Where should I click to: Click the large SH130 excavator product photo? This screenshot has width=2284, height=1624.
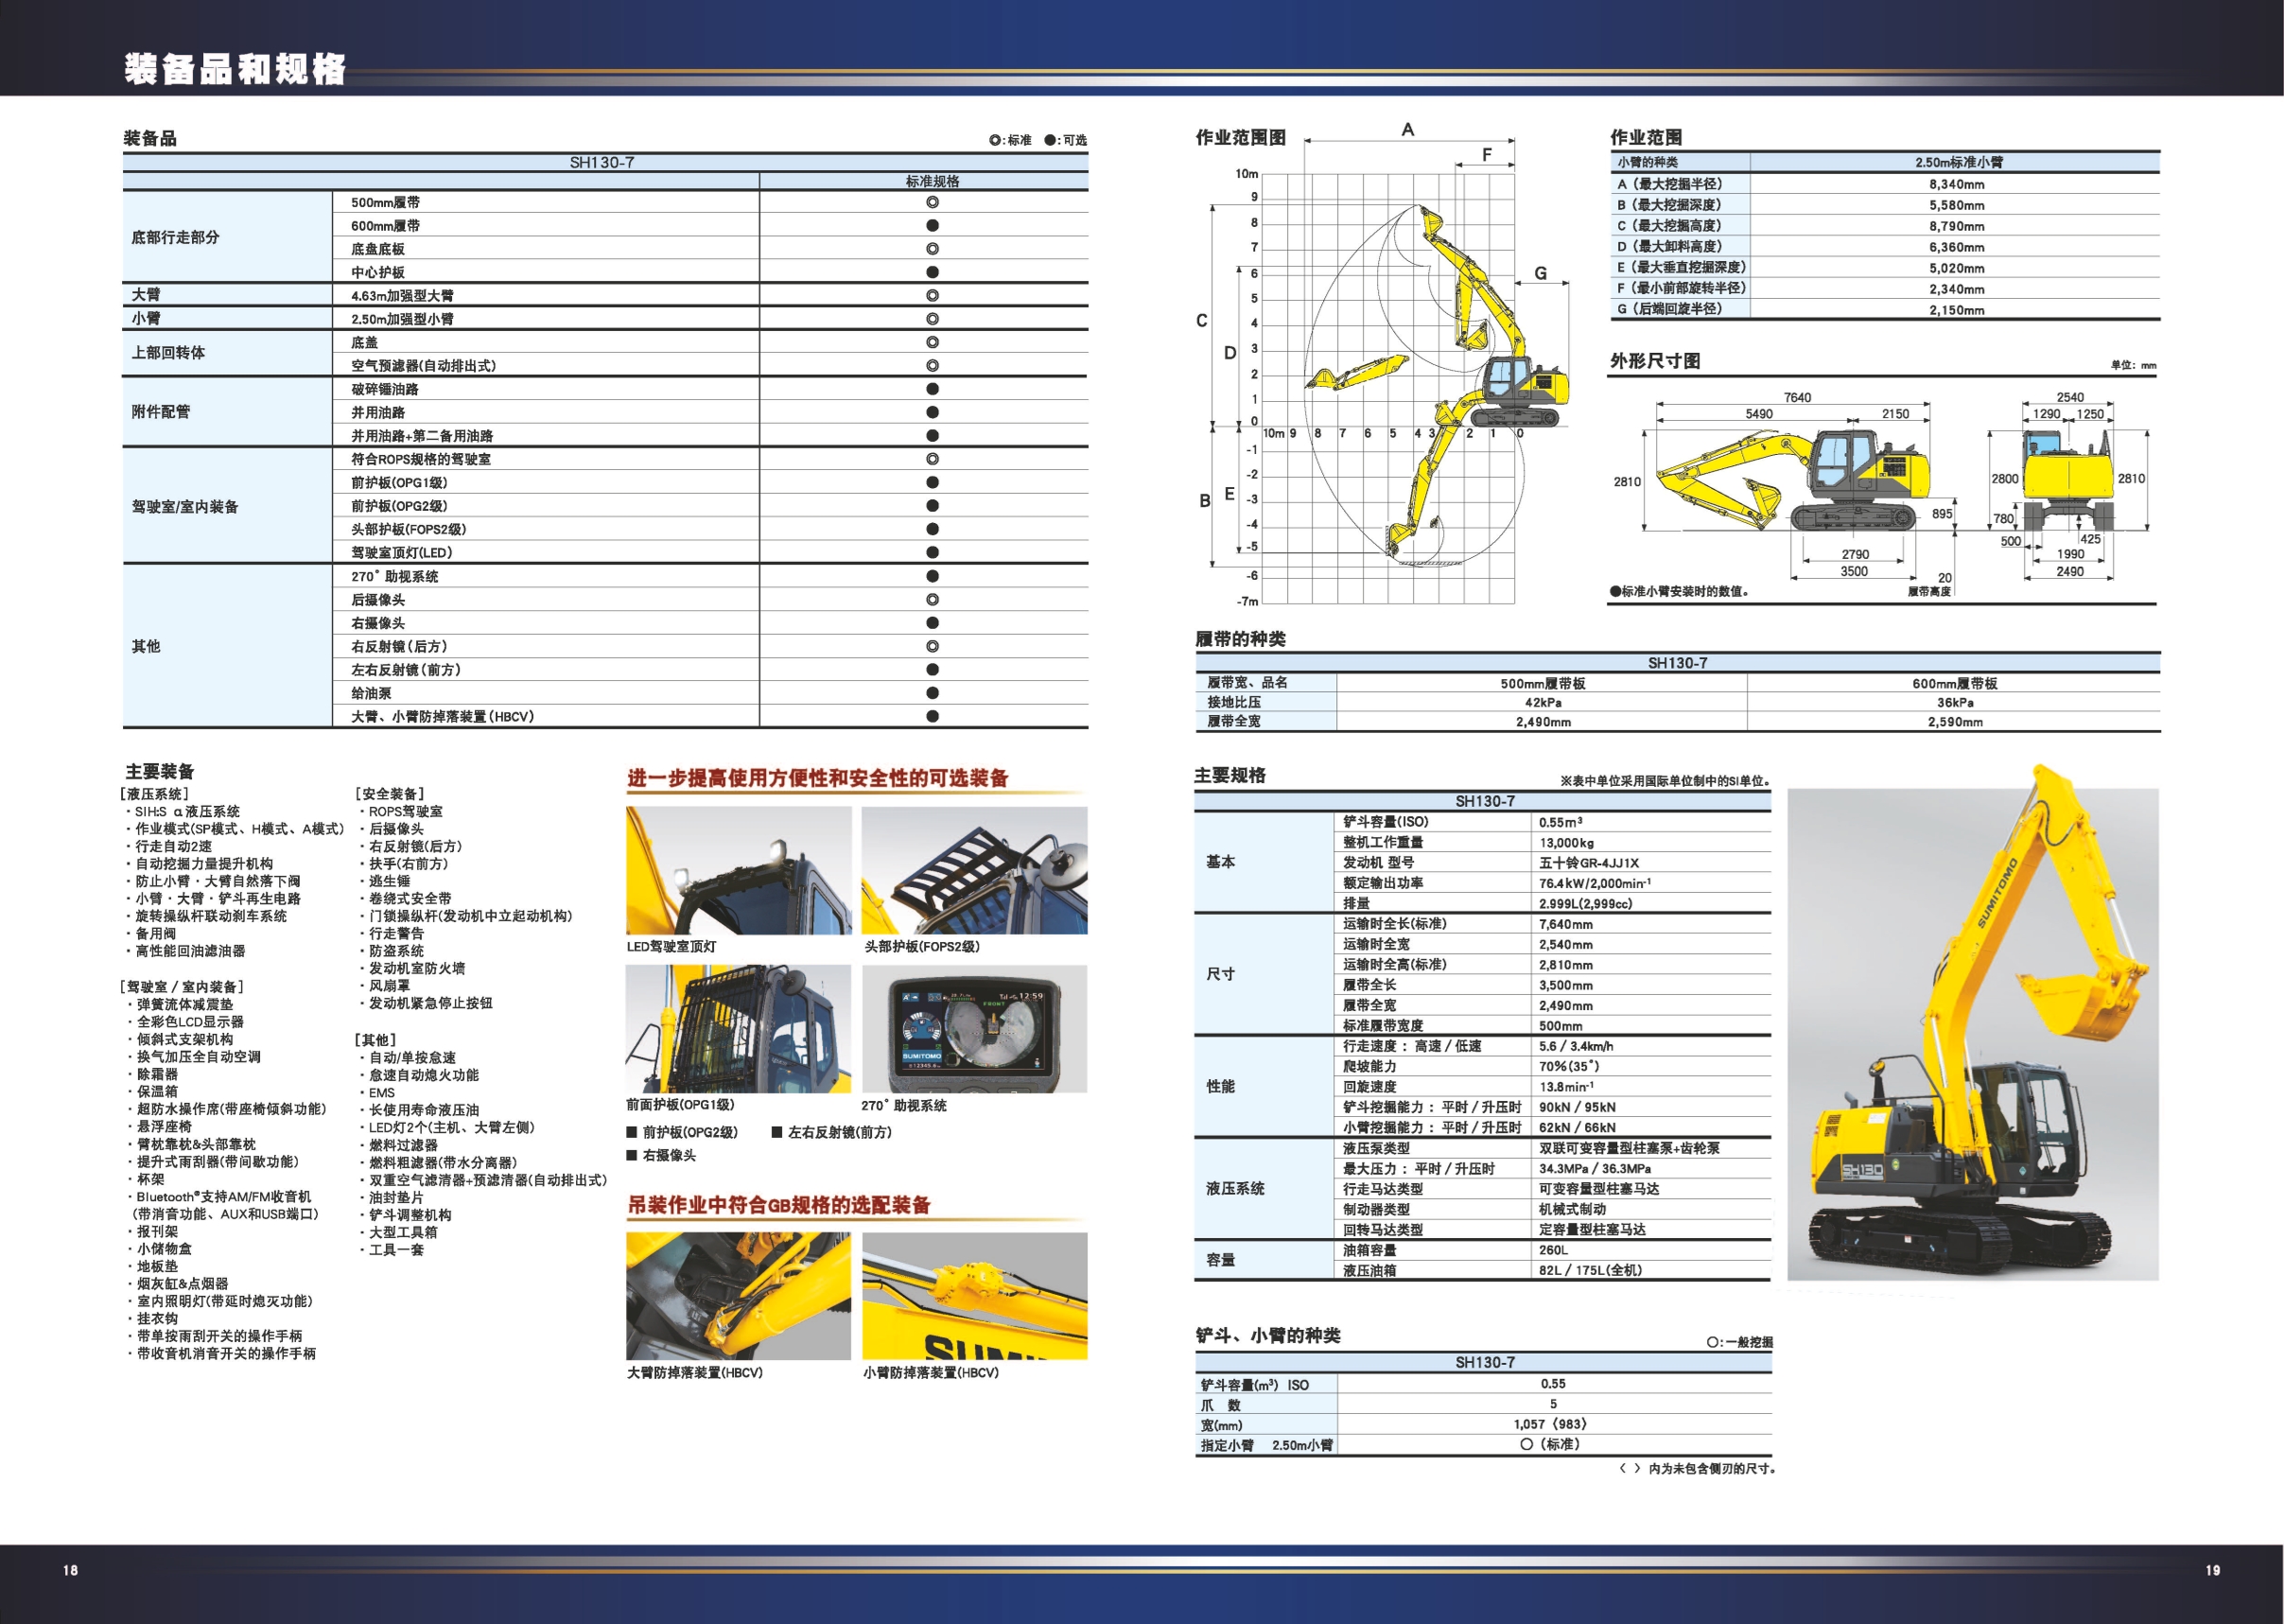pos(1972,1024)
